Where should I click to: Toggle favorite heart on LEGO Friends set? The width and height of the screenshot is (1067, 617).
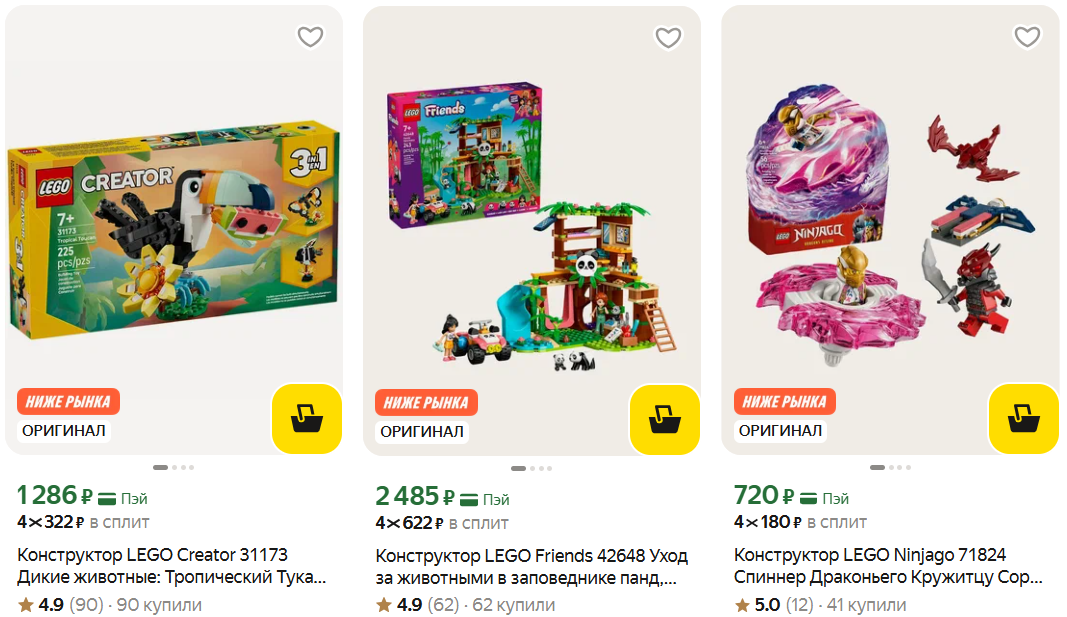668,37
